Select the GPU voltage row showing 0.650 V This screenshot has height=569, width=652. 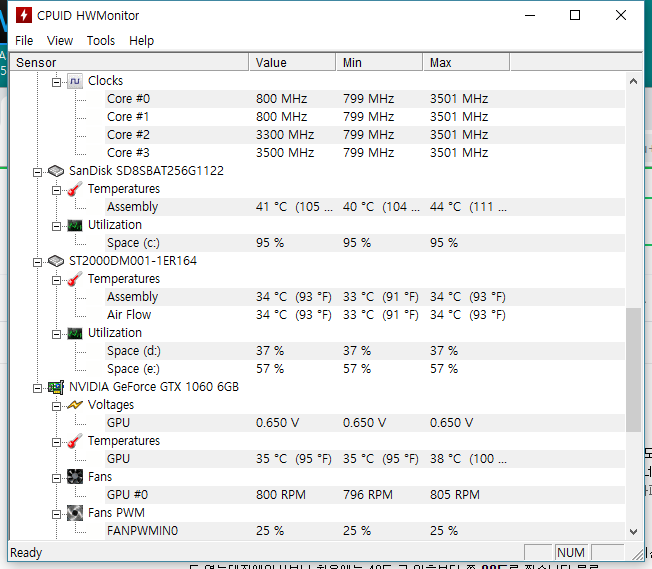(x=365, y=423)
